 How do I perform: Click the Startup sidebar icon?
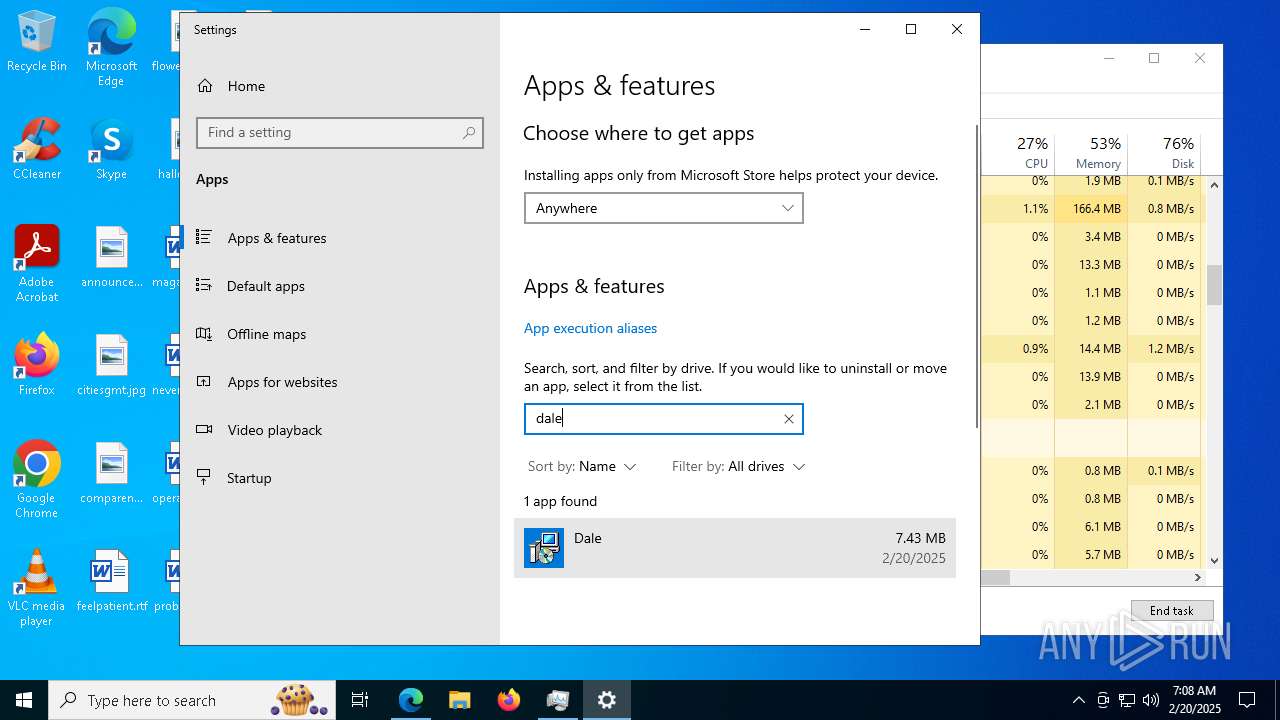204,477
